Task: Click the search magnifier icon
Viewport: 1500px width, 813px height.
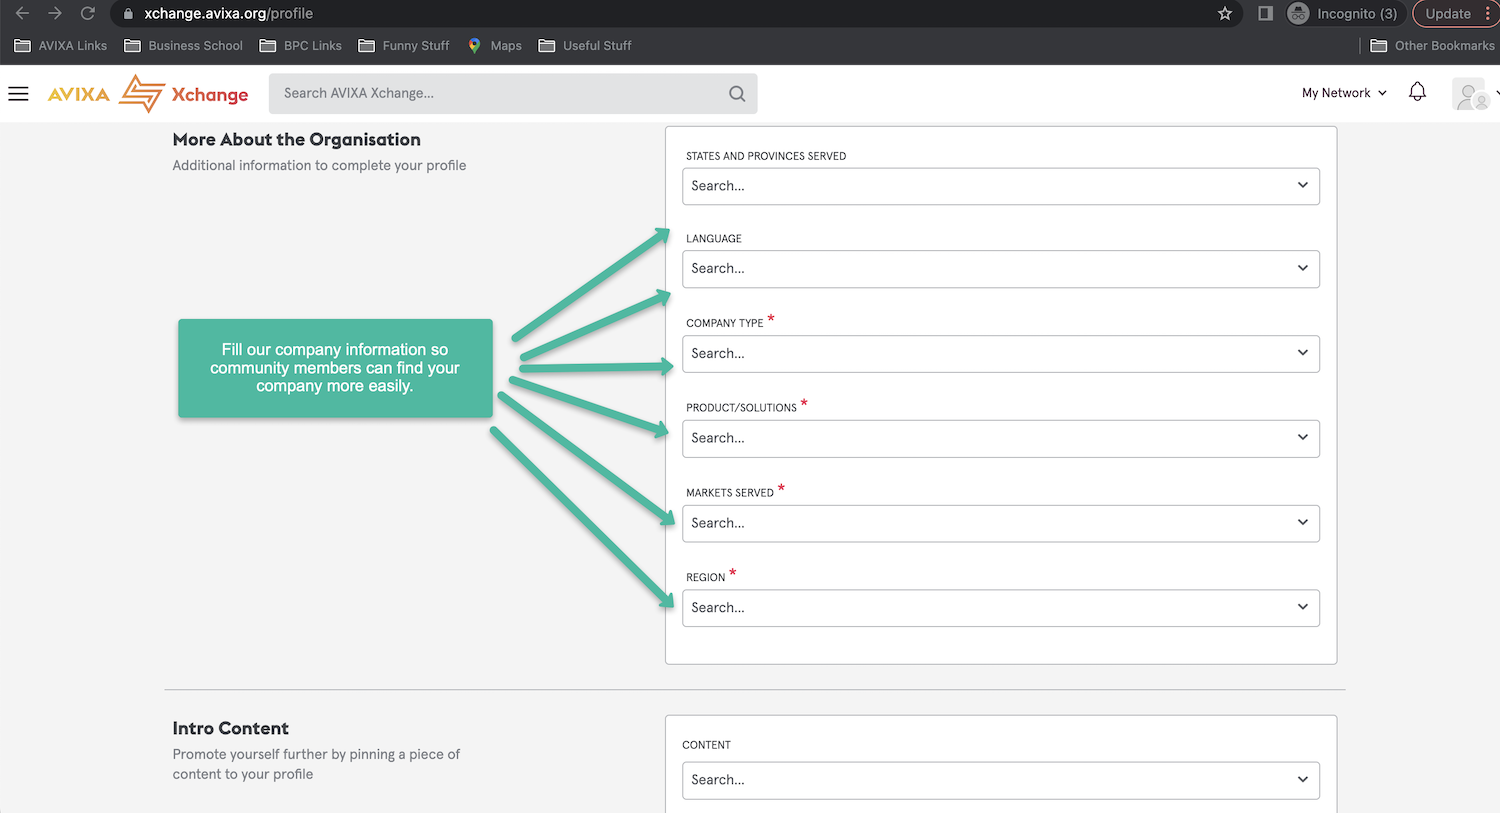Action: point(737,93)
